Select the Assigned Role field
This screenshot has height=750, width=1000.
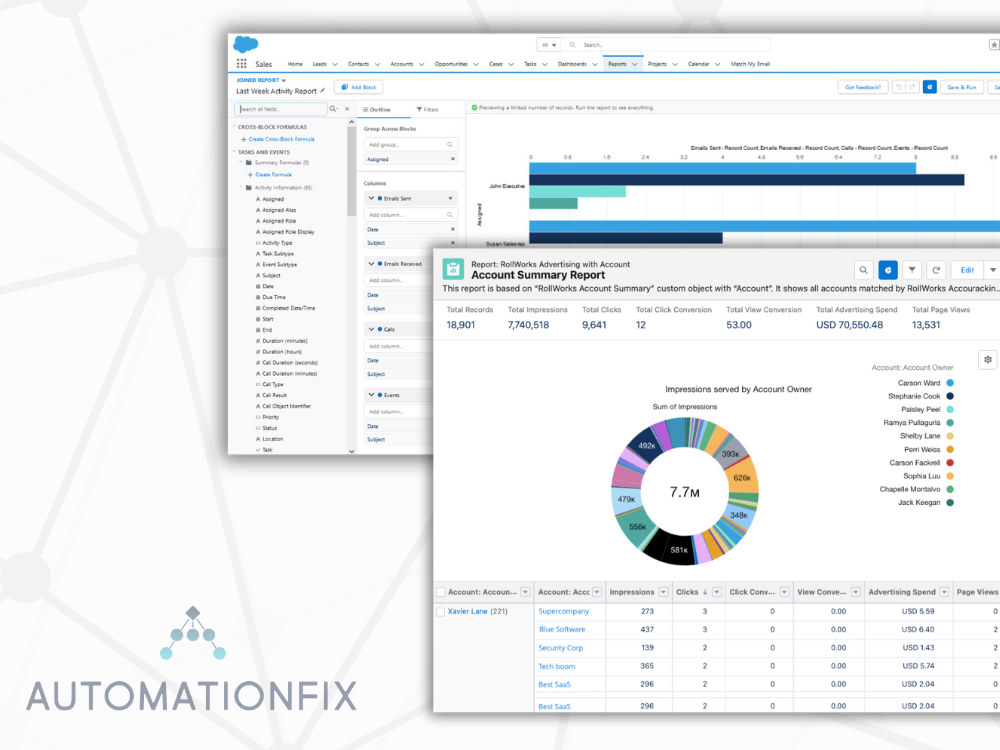(x=279, y=221)
